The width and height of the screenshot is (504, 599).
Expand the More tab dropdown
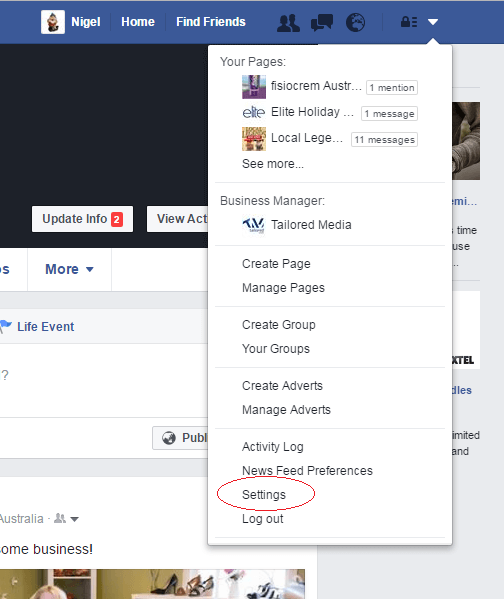69,269
